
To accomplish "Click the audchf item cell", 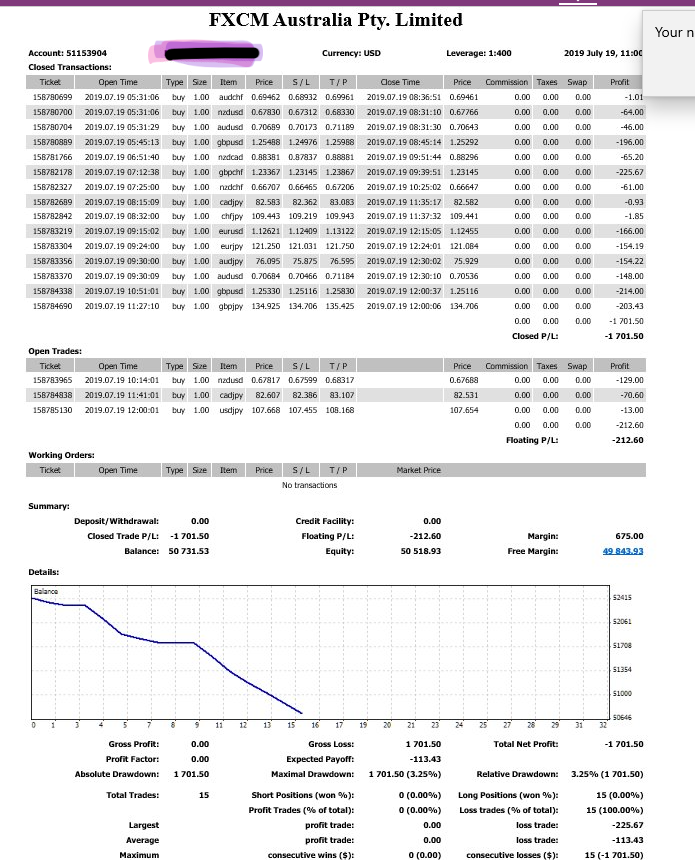I will pos(231,97).
